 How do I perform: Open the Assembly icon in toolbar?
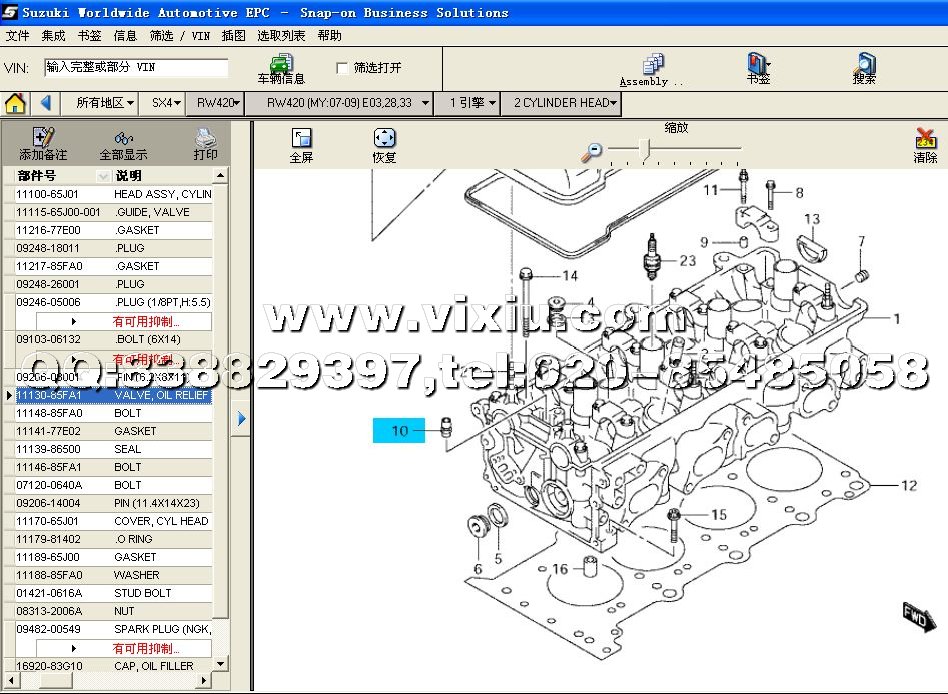[654, 65]
